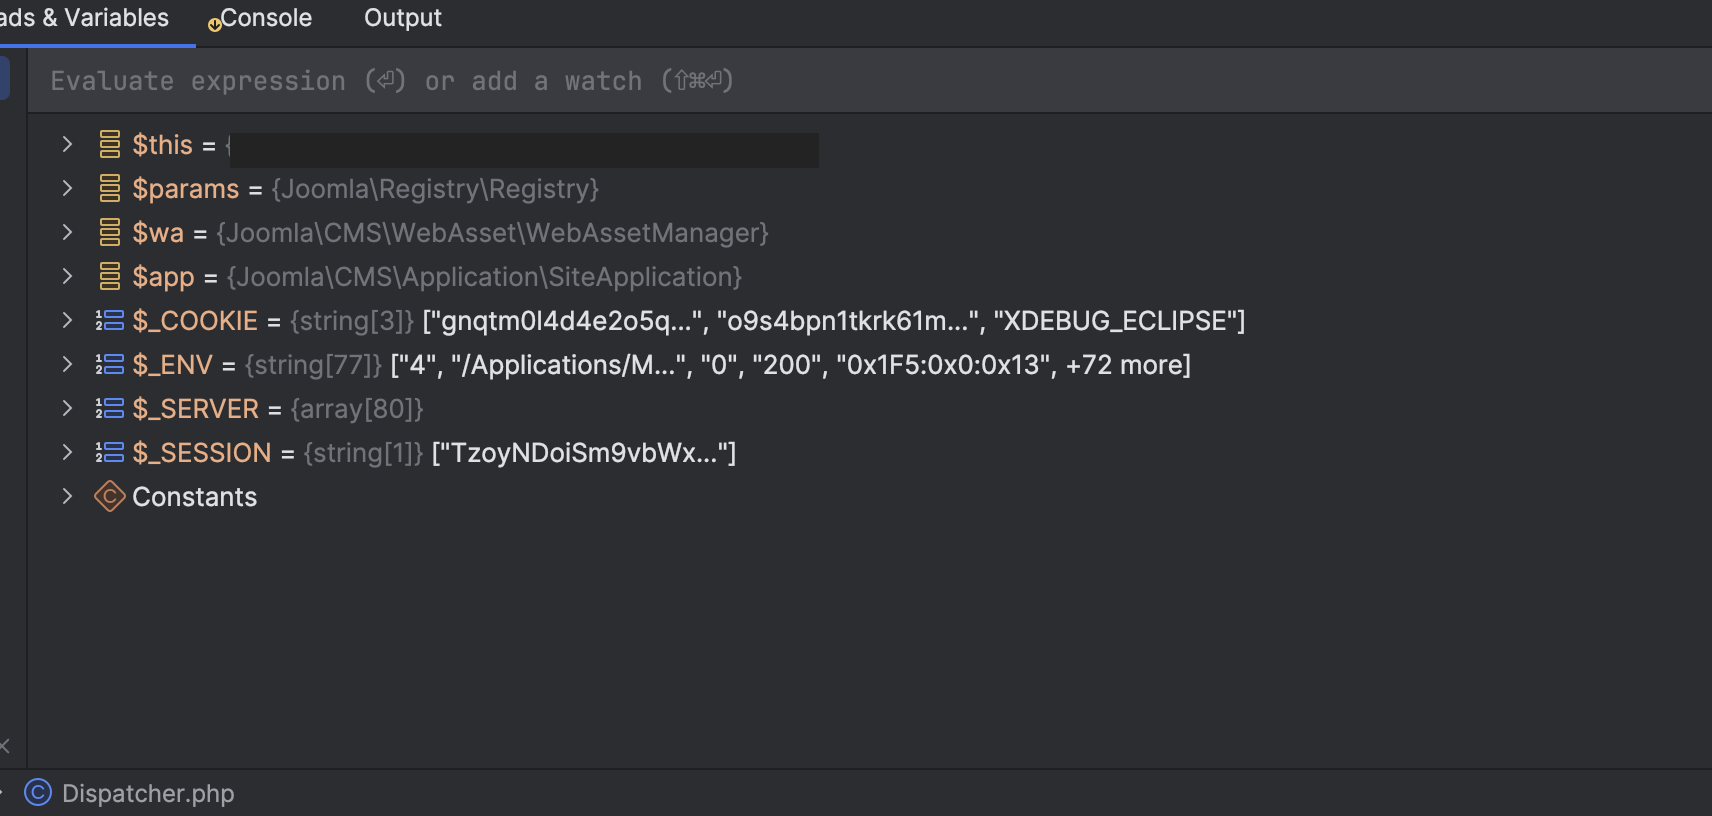This screenshot has width=1712, height=816.
Task: Click the array icon next to $_ENV
Action: pos(110,364)
